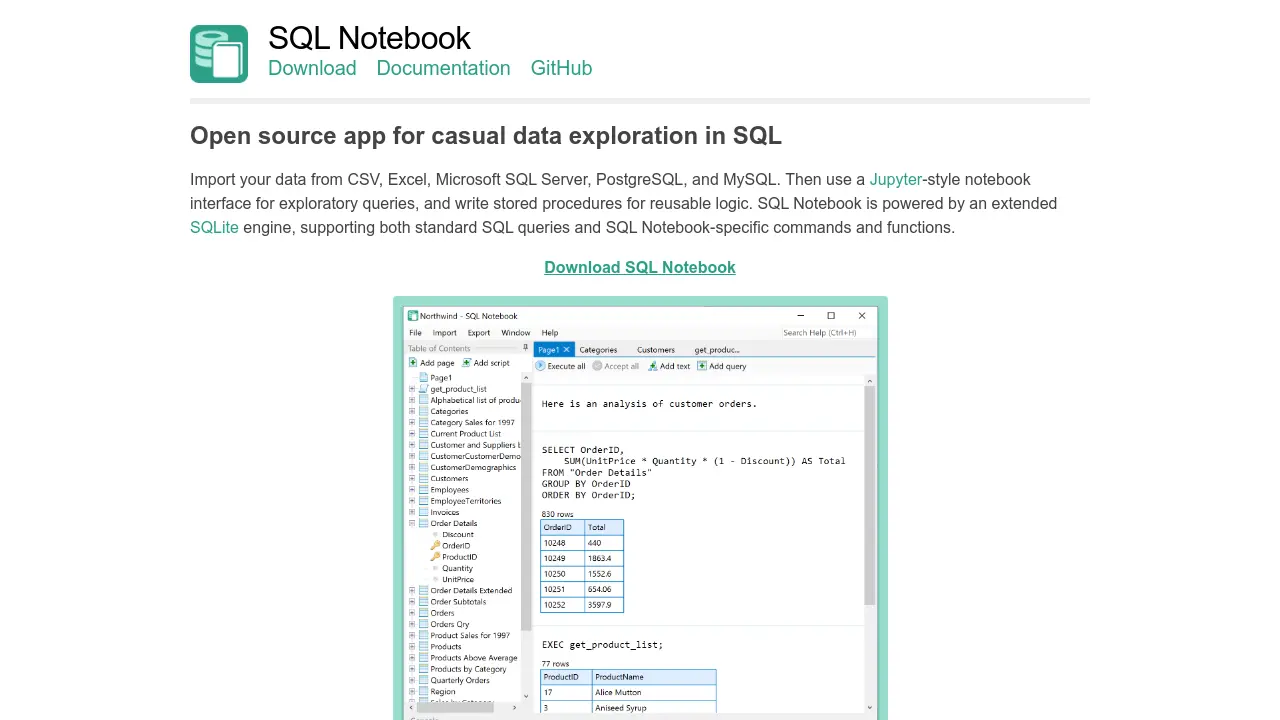Open the Window menu
This screenshot has width=1280, height=720.
[516, 333]
